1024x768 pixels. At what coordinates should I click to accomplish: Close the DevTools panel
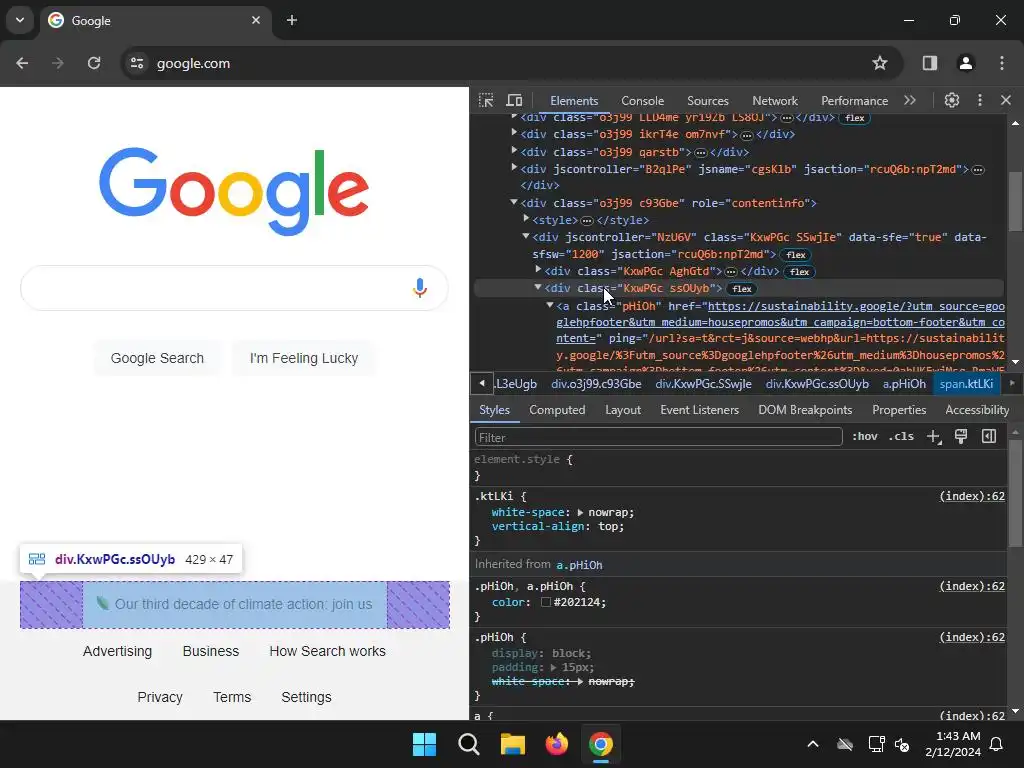click(x=1006, y=101)
